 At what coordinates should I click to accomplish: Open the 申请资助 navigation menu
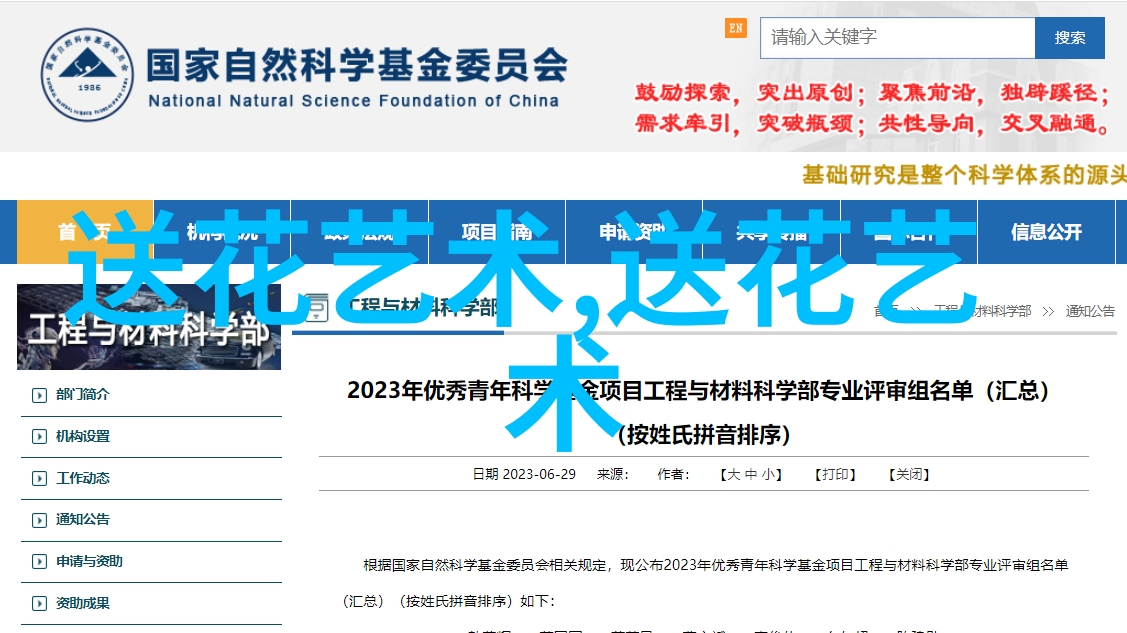pos(634,232)
